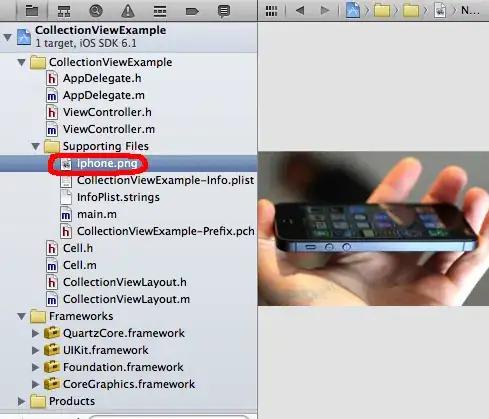The height and width of the screenshot is (419, 489).
Task: Click the Products folder icon
Action: [38, 401]
